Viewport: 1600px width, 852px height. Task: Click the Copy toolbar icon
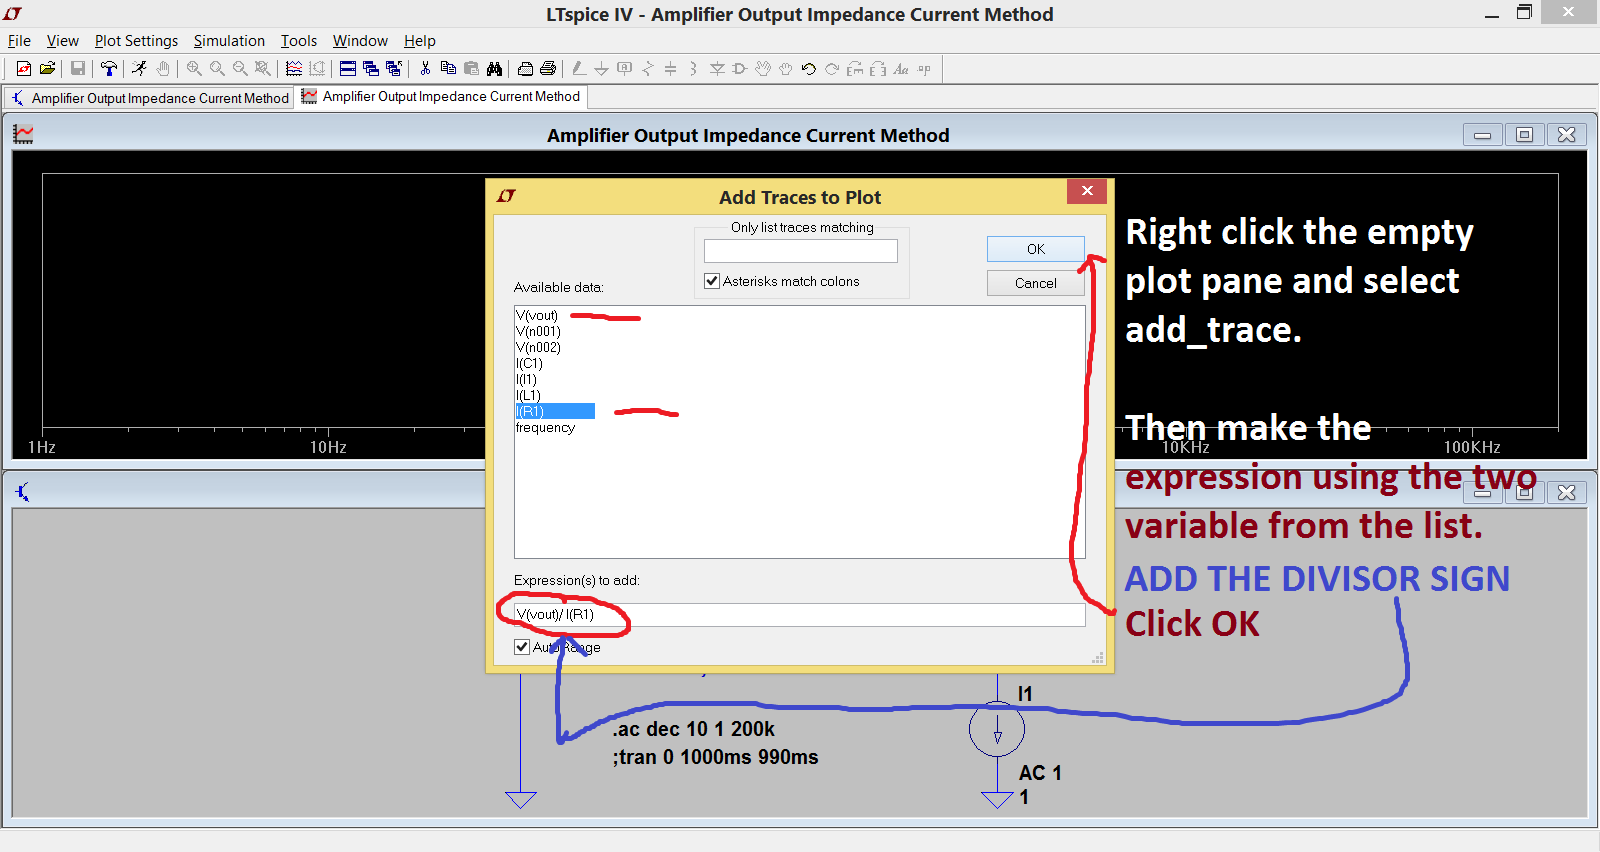pos(448,68)
